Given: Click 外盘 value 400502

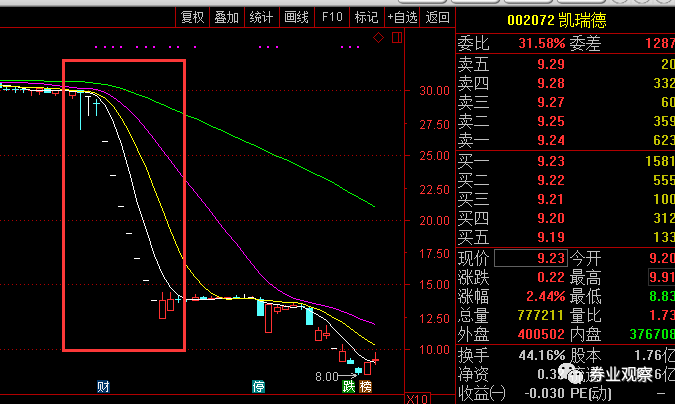Looking at the screenshot, I should 541,334.
